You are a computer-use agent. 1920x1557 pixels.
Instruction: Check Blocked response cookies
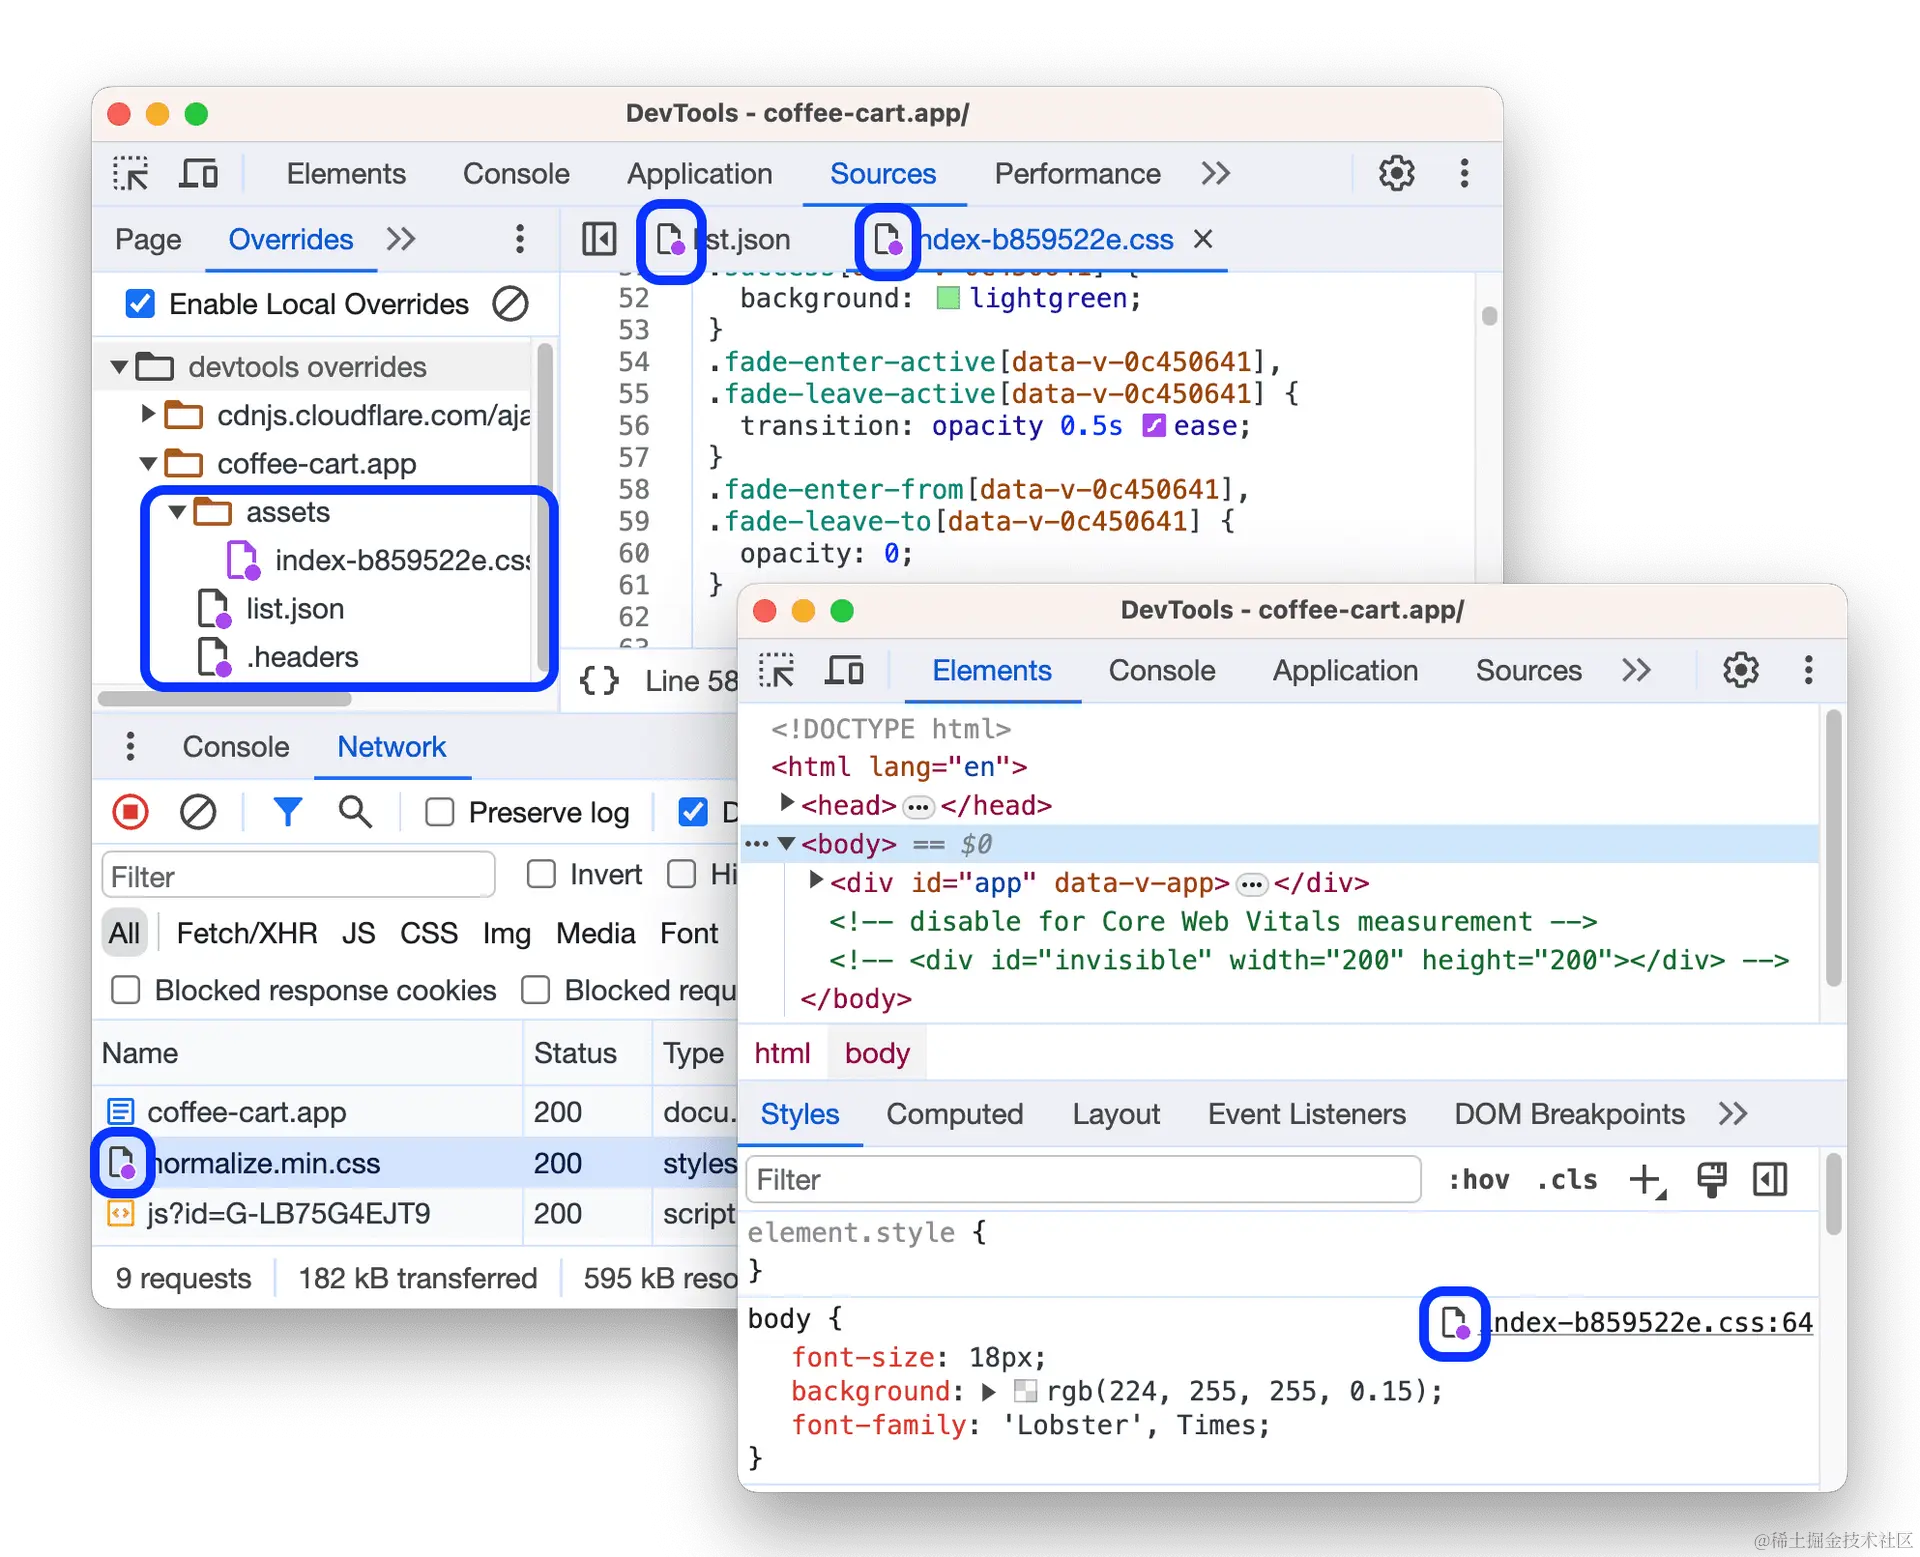125,990
